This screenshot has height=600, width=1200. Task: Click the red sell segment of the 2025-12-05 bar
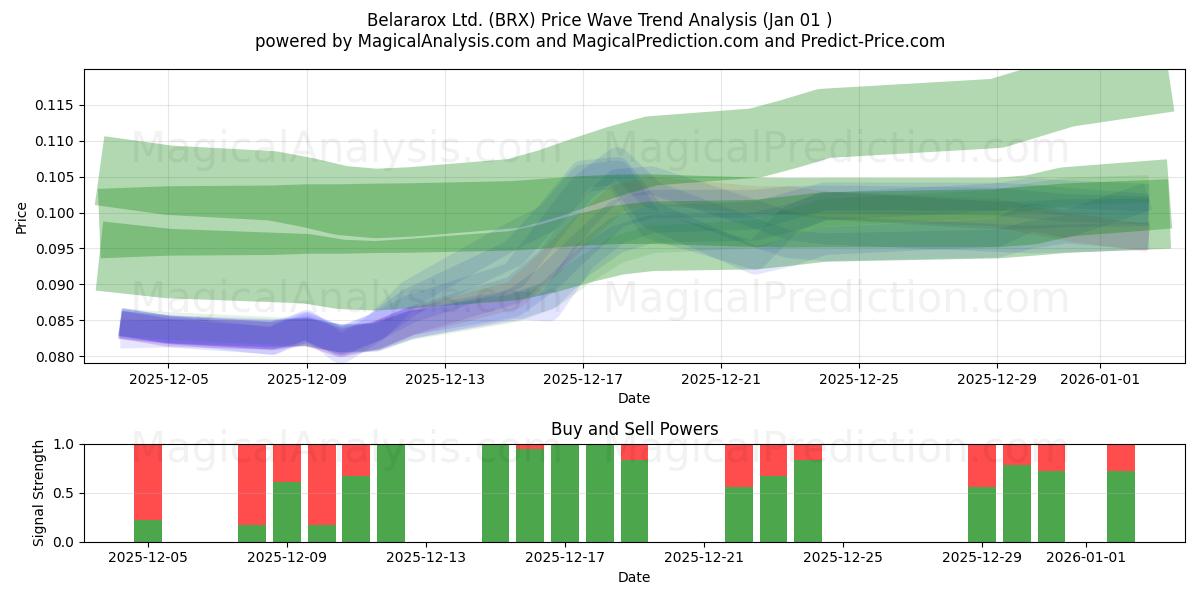(x=148, y=482)
